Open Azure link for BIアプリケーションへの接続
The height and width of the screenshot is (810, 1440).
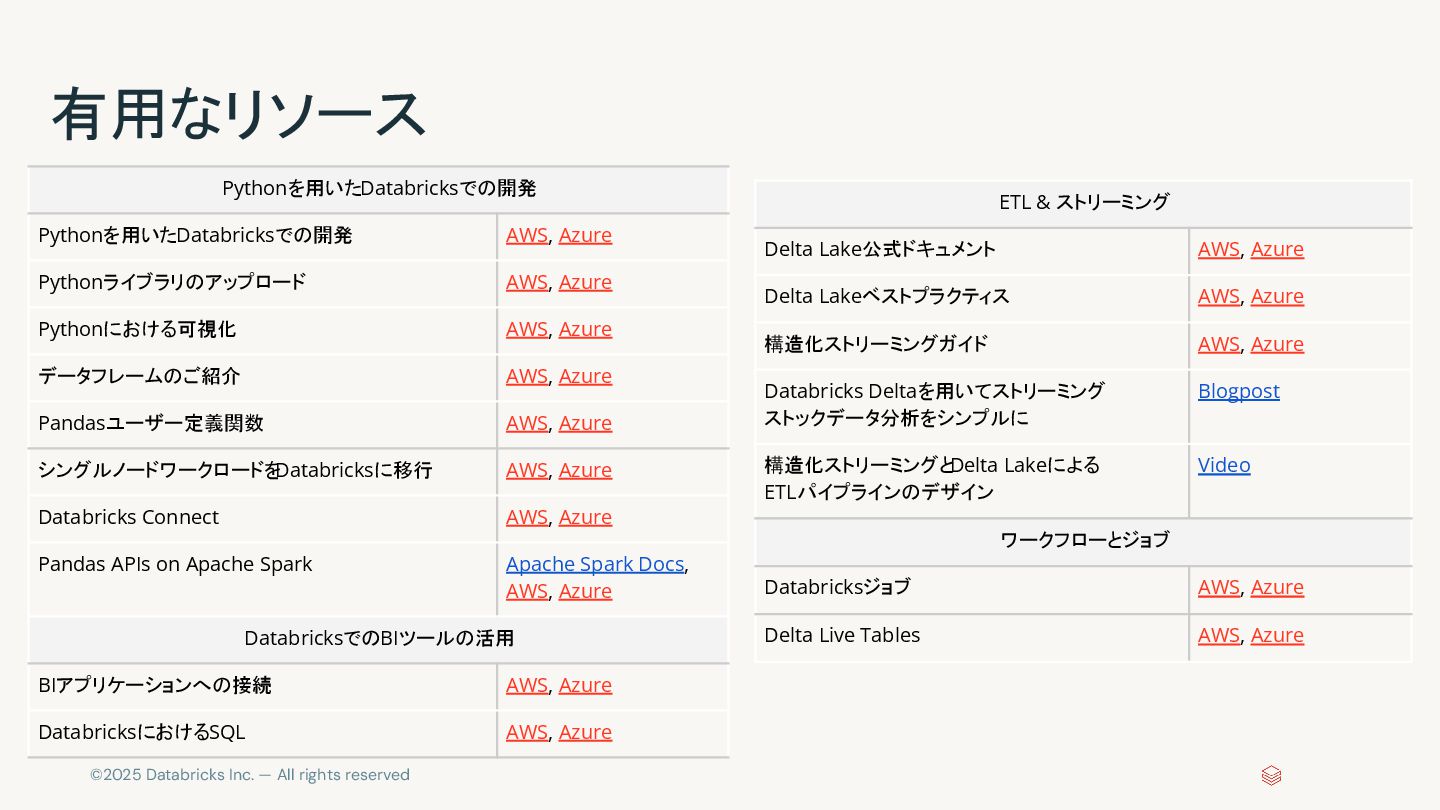[x=585, y=685]
